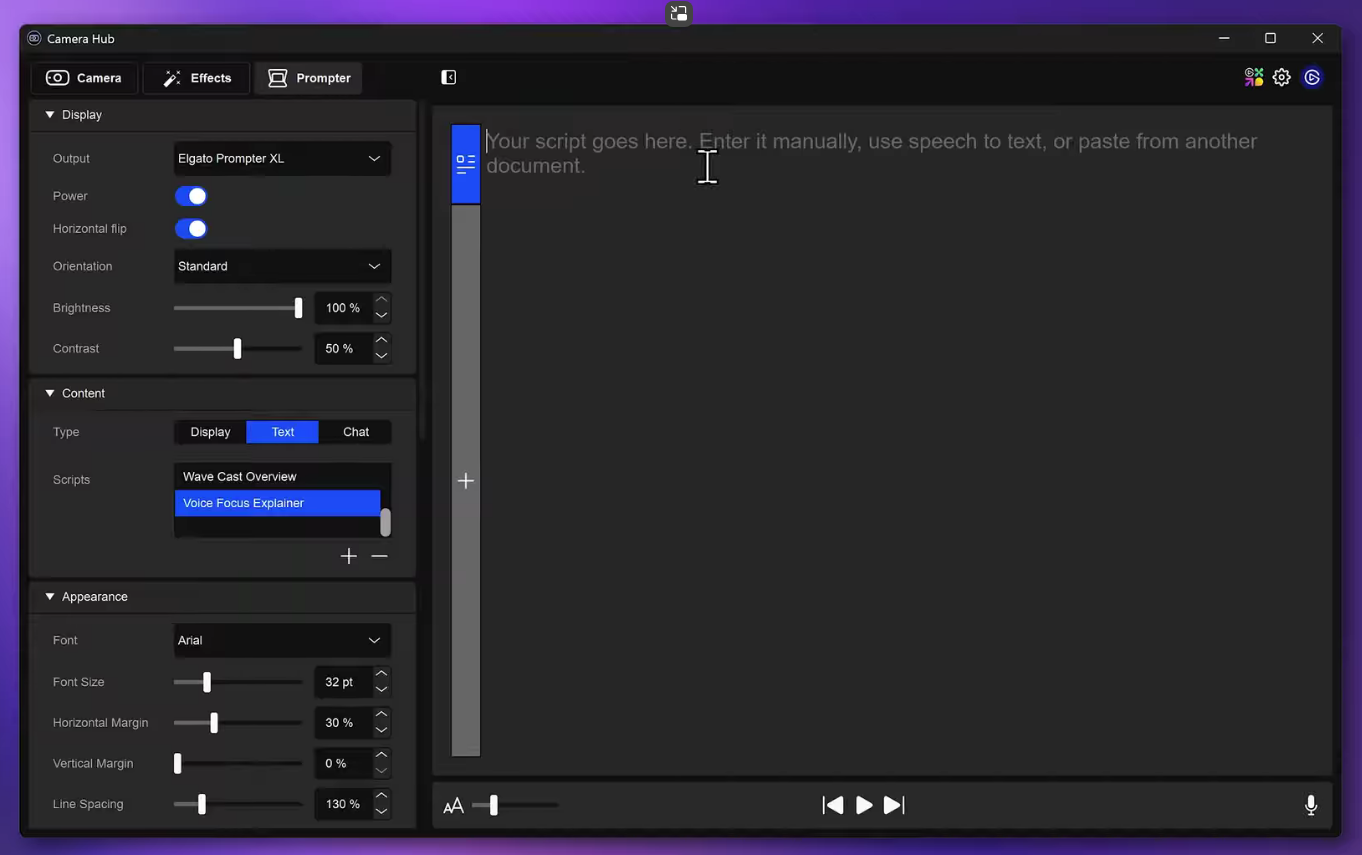Switch to the Camera tab
The image size is (1362, 855).
[x=84, y=78]
